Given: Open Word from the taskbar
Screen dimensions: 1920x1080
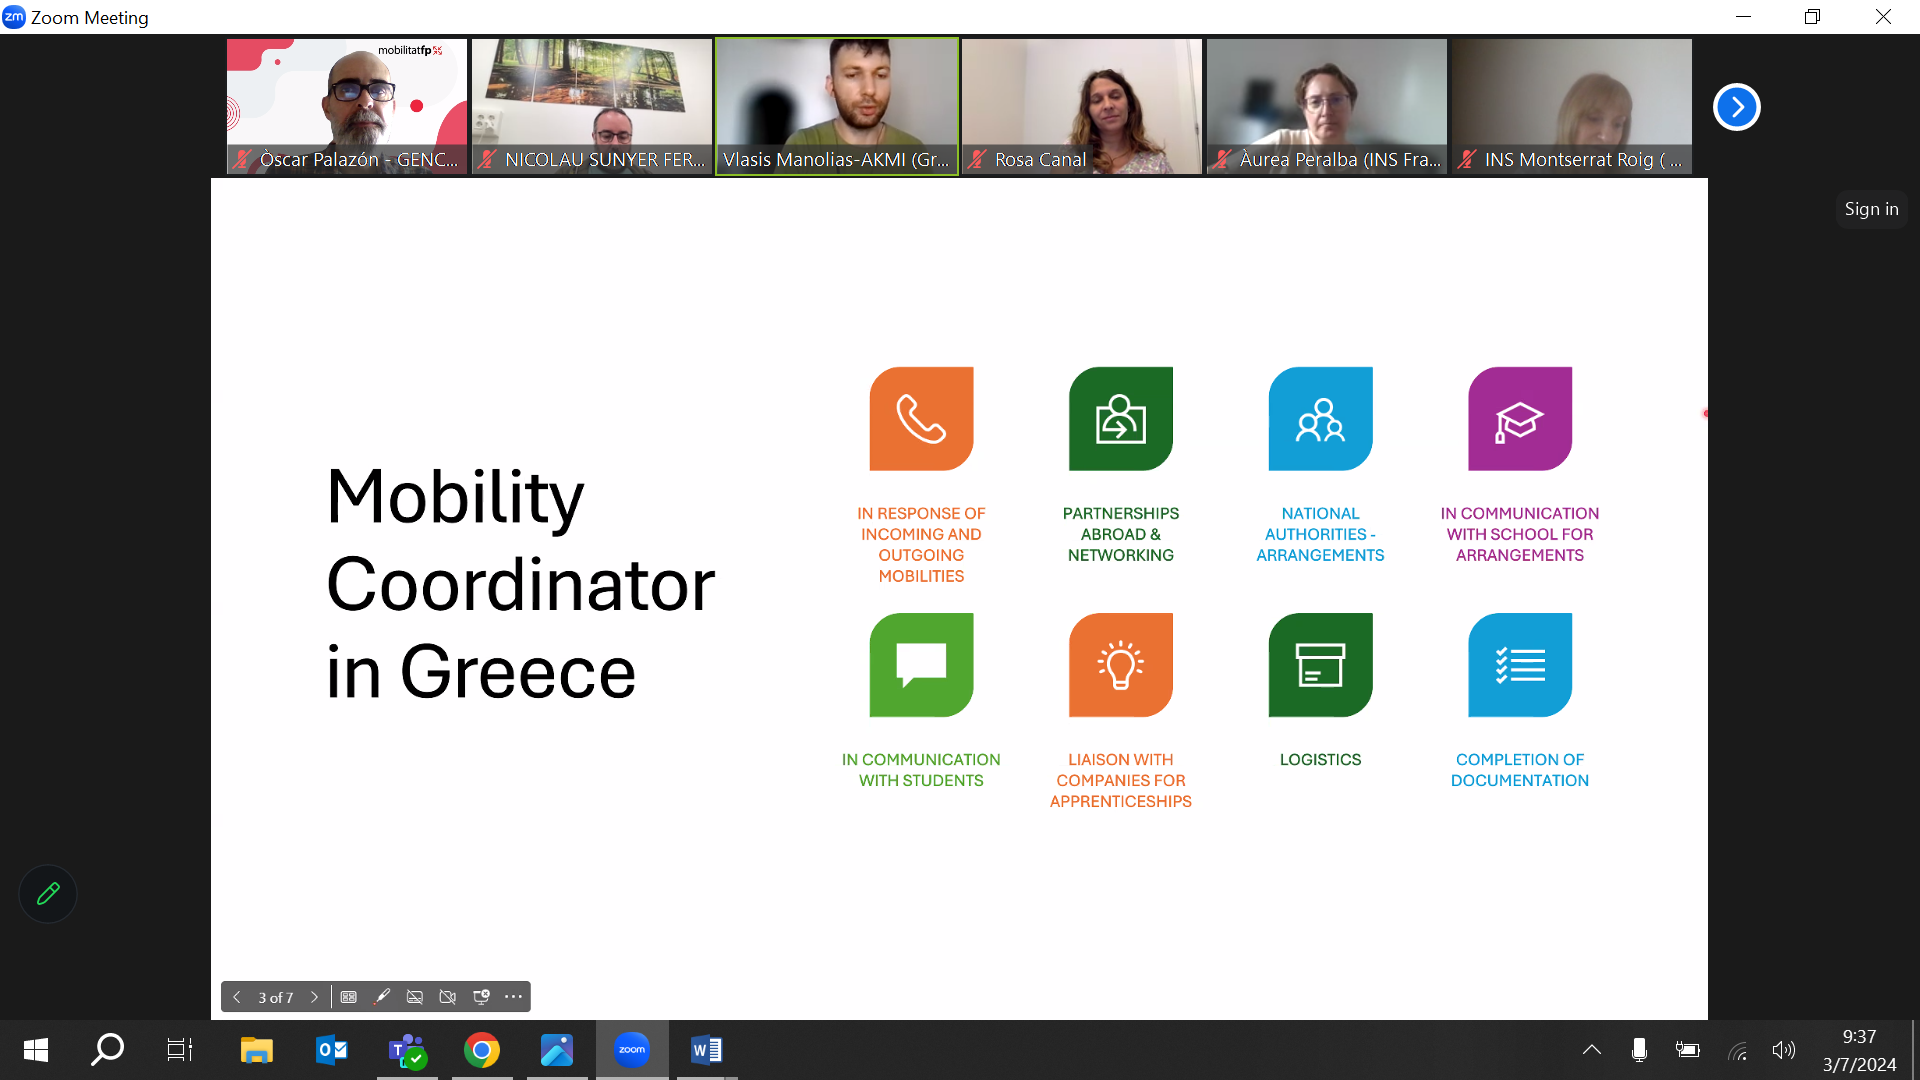Looking at the screenshot, I should tap(707, 1050).
